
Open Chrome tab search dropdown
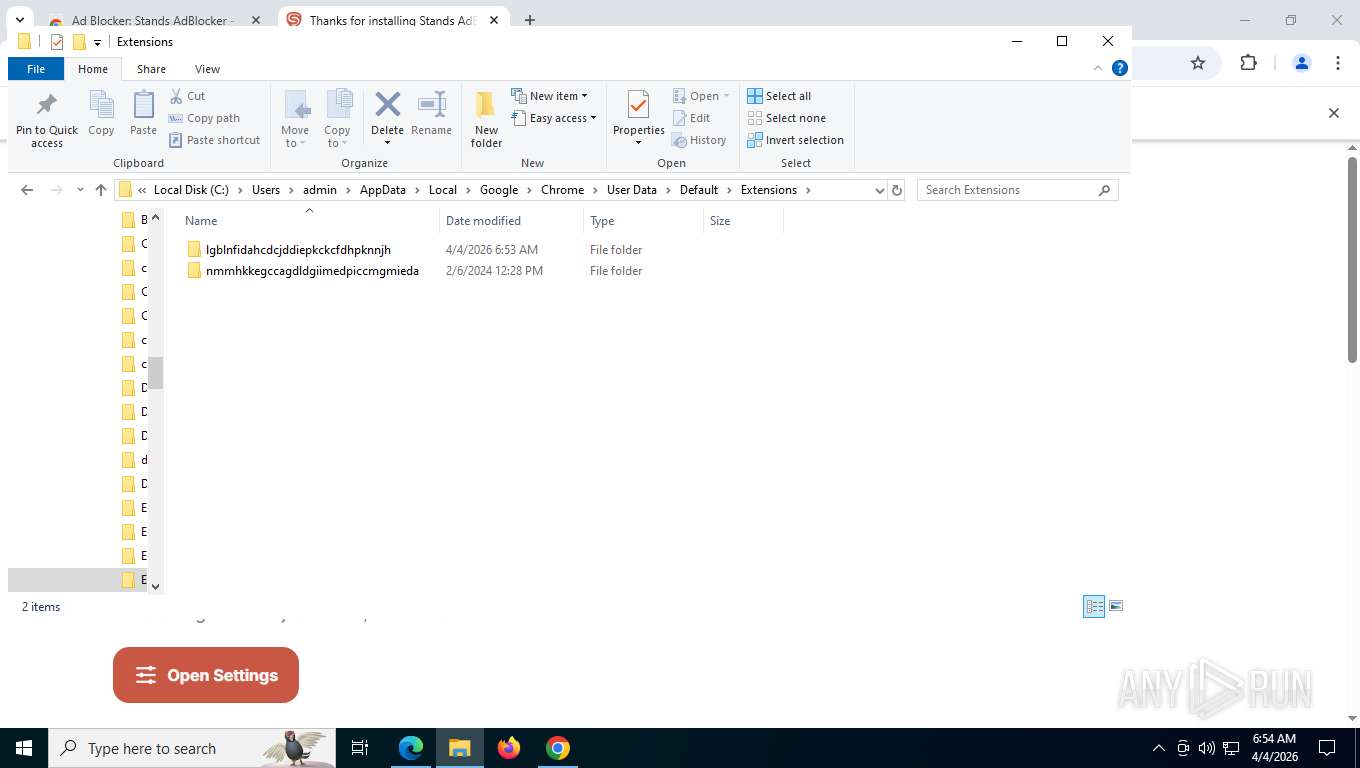pos(19,20)
